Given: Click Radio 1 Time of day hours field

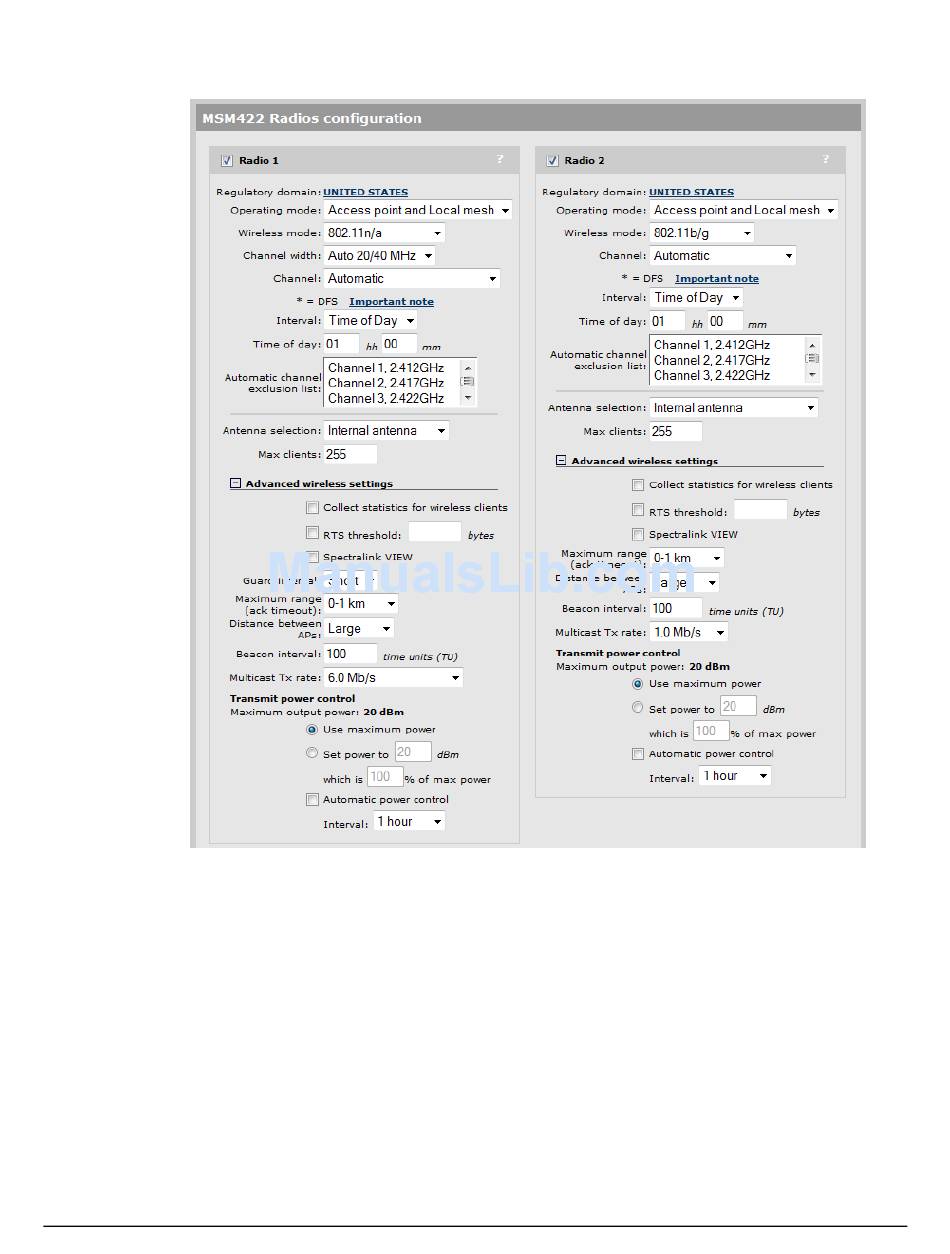Looking at the screenshot, I should click(x=341, y=344).
